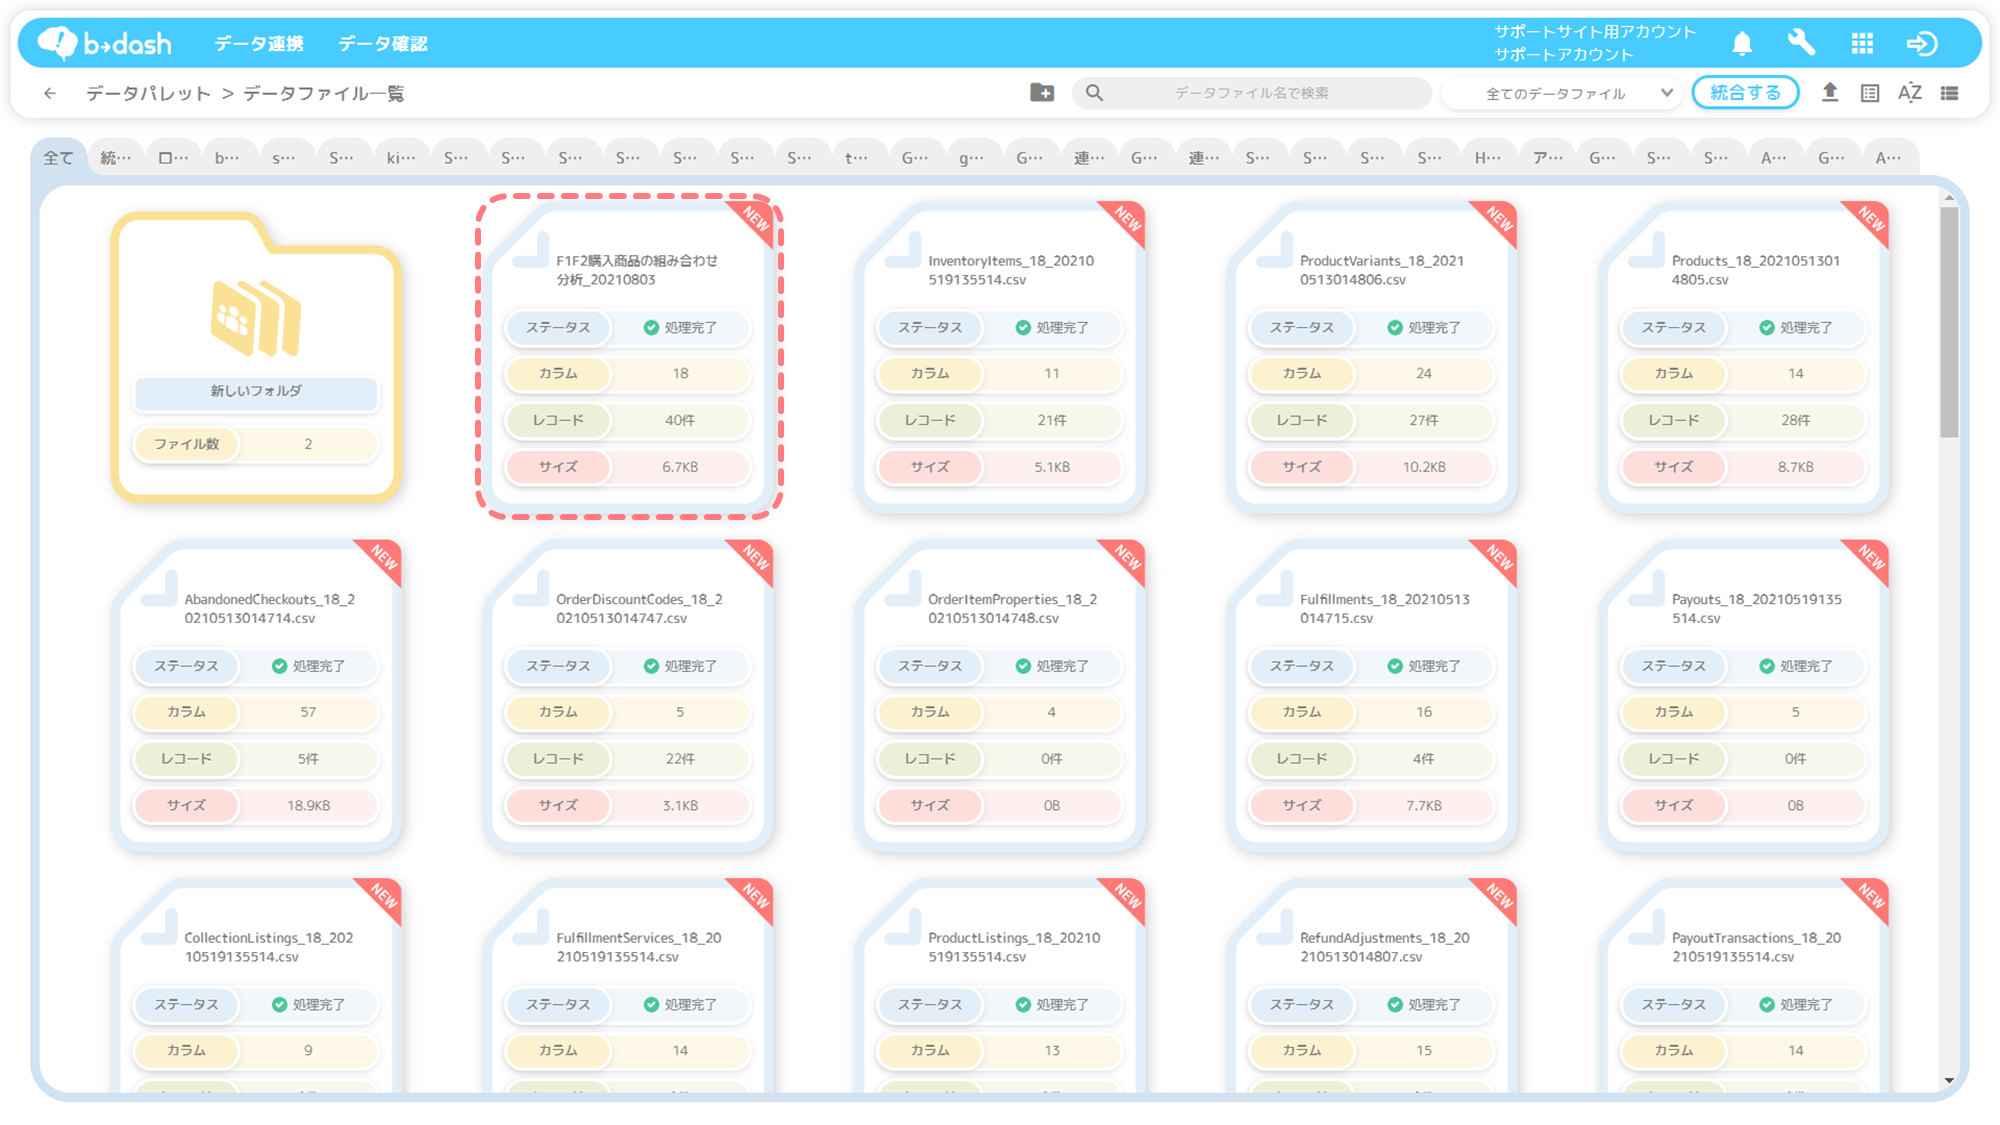Open the notifications bell
This screenshot has width=2000, height=1125.
(x=1742, y=43)
